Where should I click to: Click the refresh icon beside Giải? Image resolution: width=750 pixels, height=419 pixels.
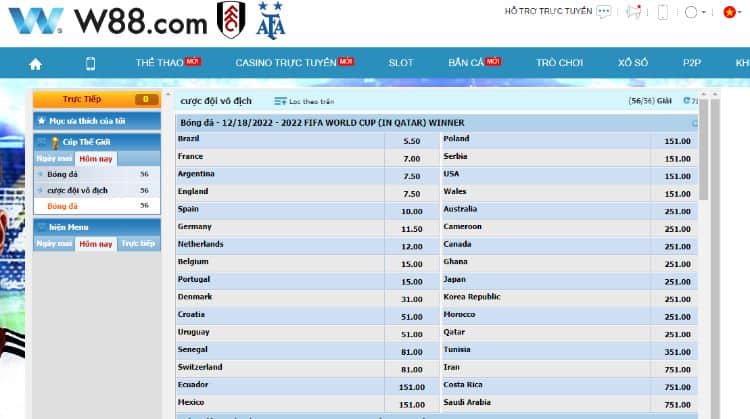687,100
